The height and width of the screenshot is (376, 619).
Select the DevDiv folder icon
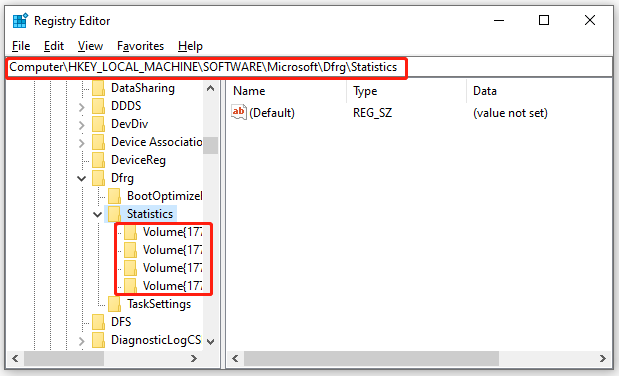(98, 124)
